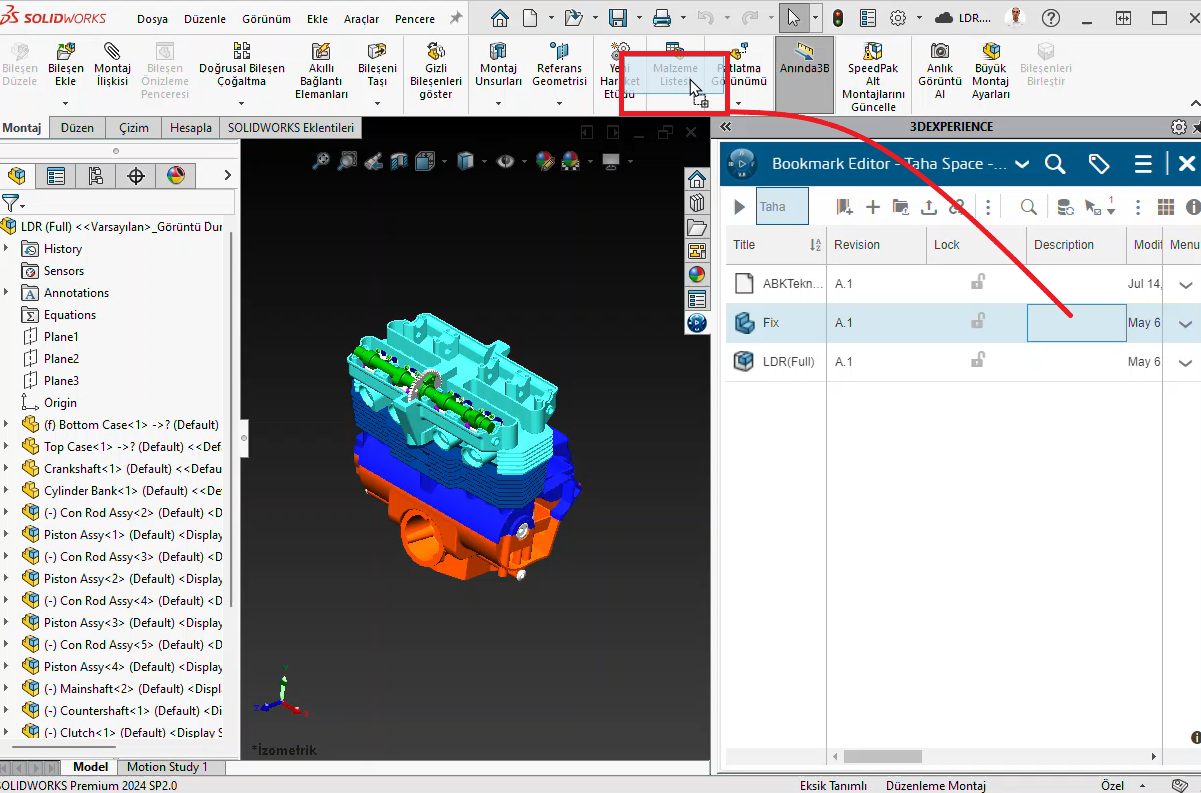The height and width of the screenshot is (793, 1201).
Task: Click the Anlık Görüntü Al camera icon
Action: (x=940, y=52)
